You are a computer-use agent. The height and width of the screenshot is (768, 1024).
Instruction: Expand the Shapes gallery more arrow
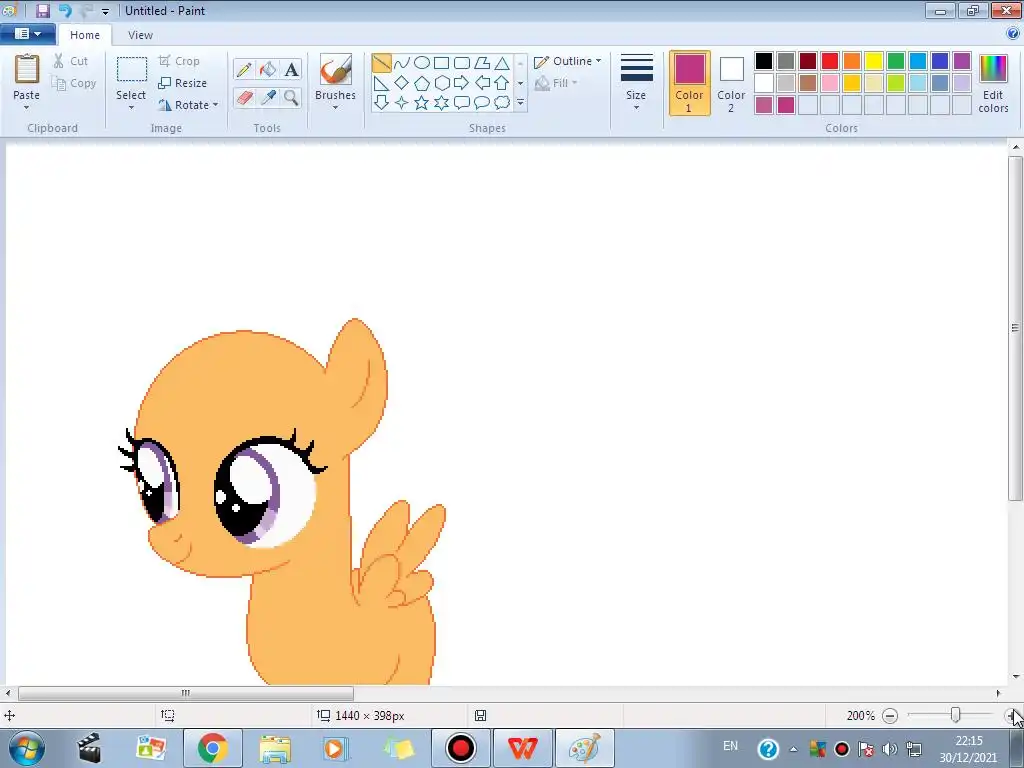pos(520,103)
